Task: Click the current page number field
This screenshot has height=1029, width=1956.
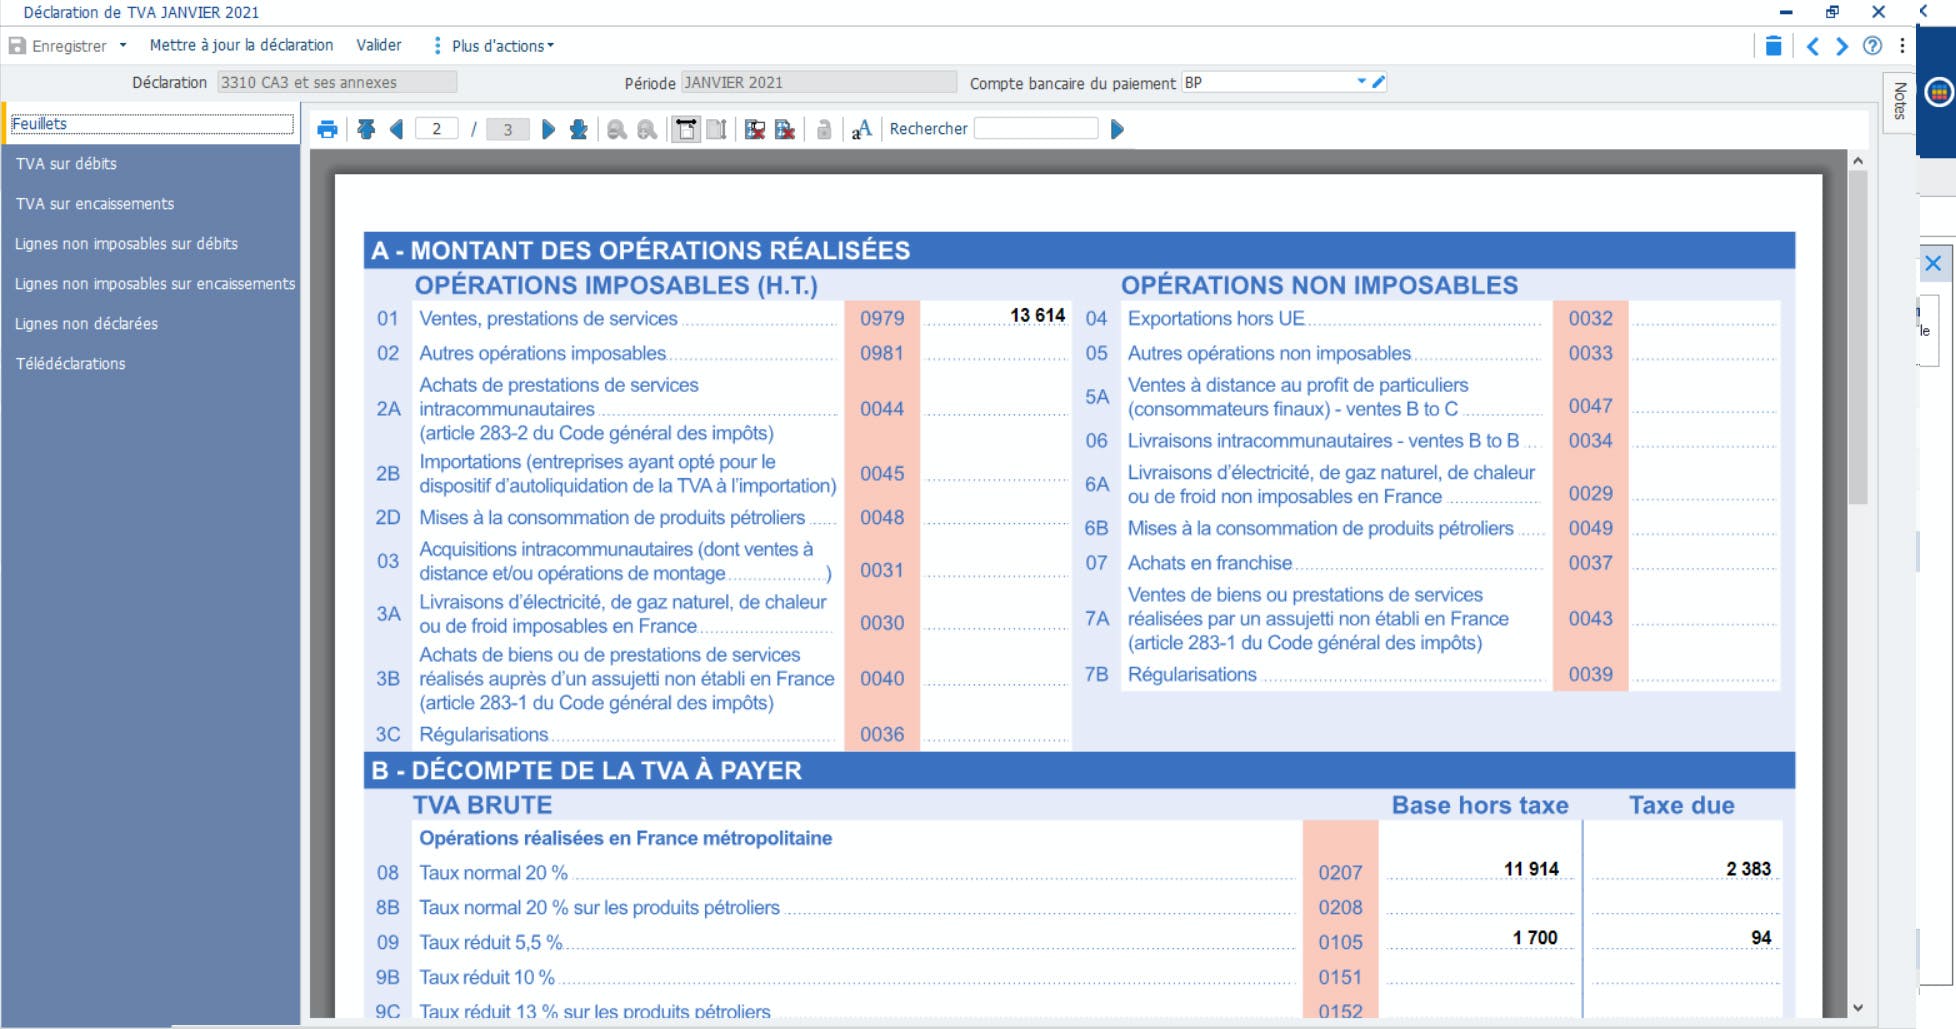Action: 436,129
